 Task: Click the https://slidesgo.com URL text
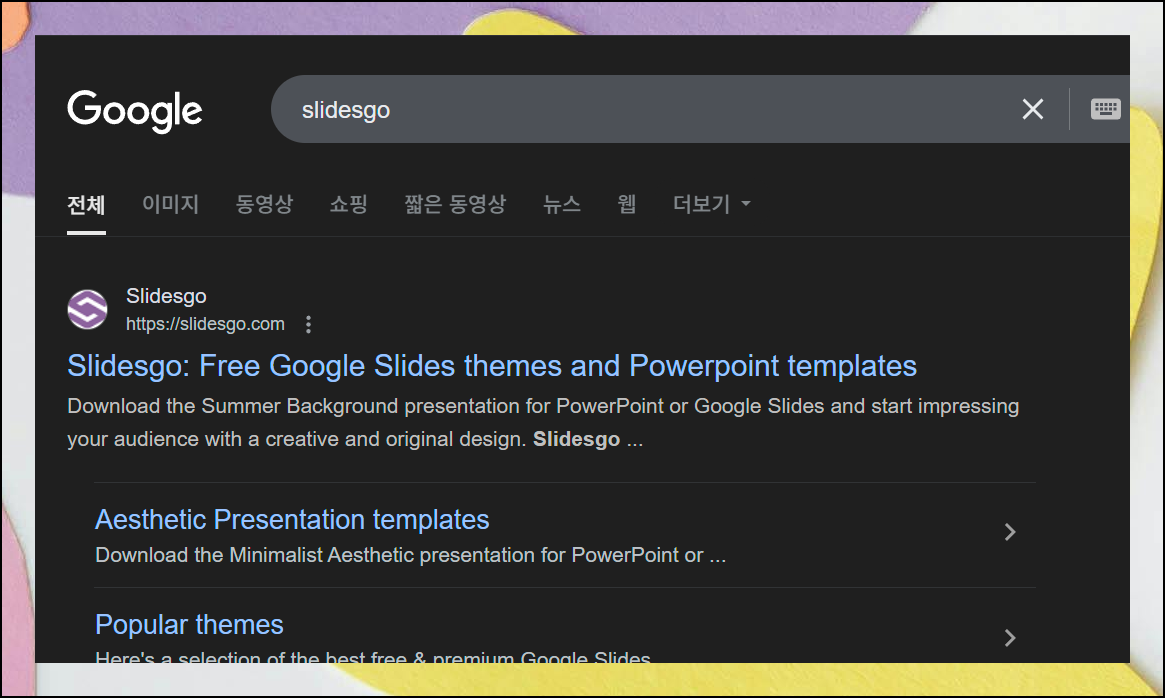[205, 324]
